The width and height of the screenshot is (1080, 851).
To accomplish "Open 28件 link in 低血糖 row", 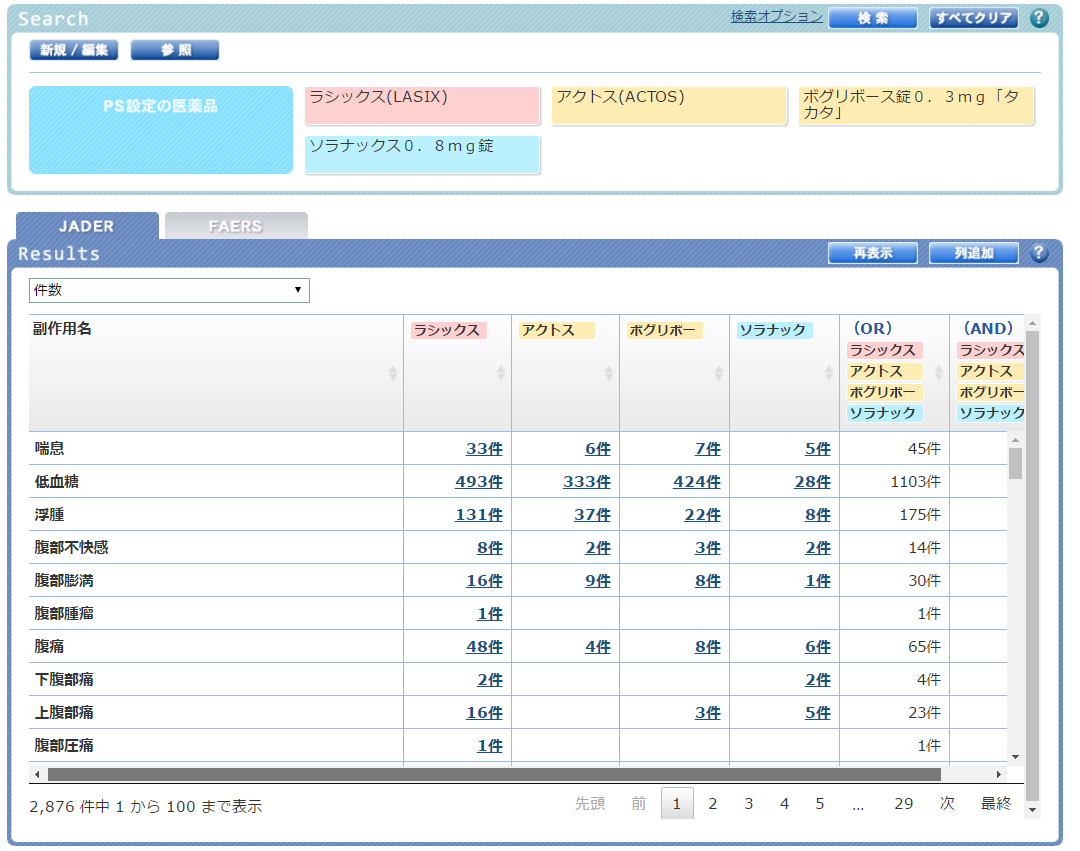I will 813,482.
